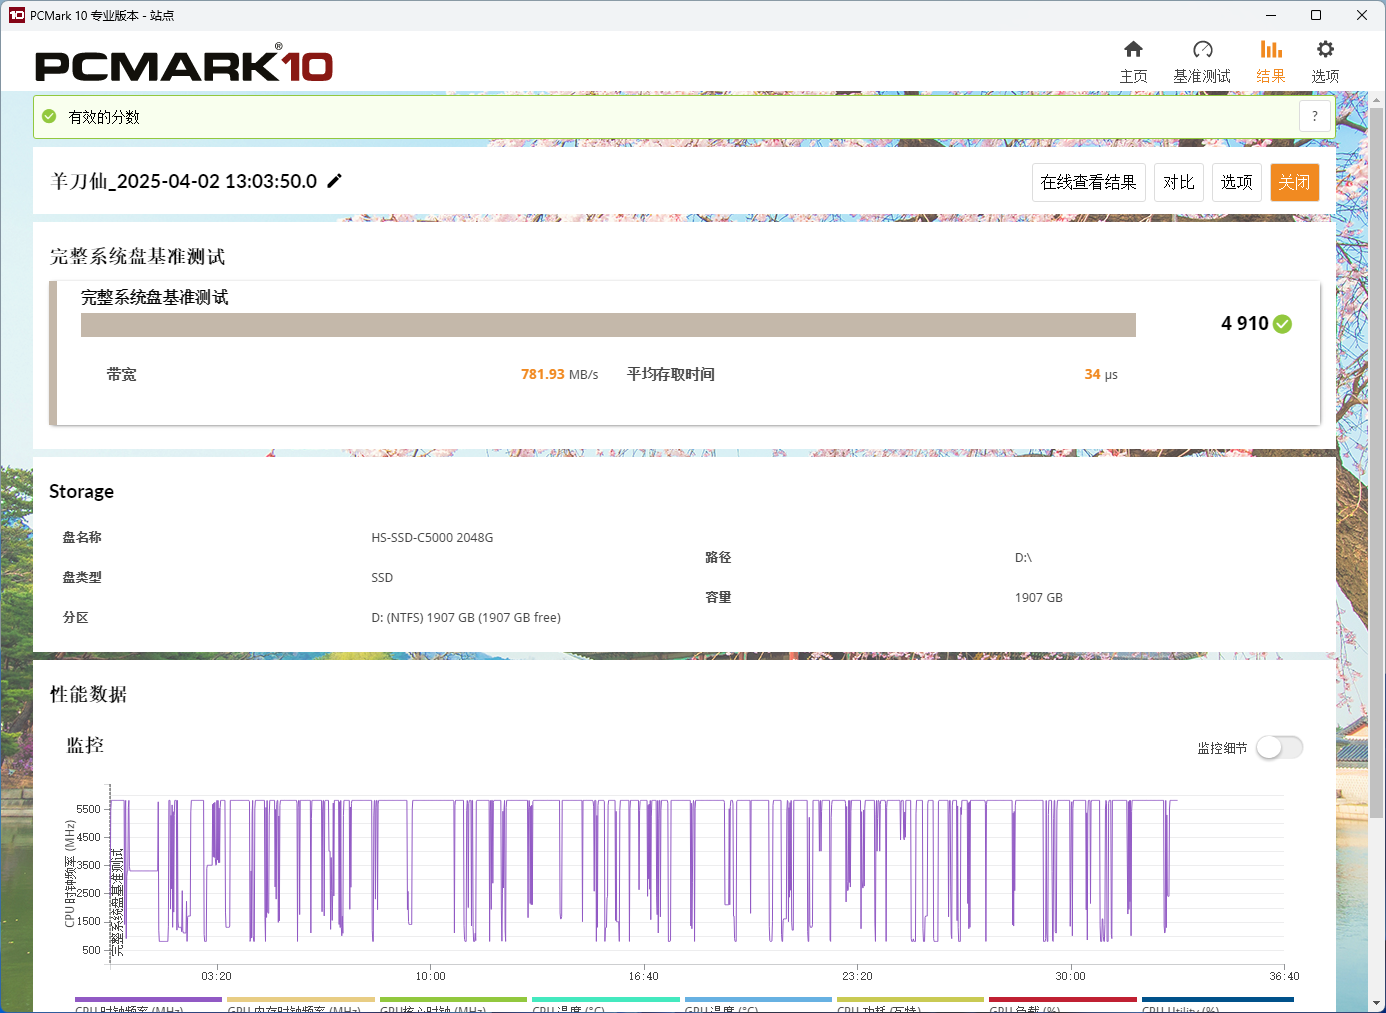
Task: Open the question mark help button
Action: coord(1315,116)
